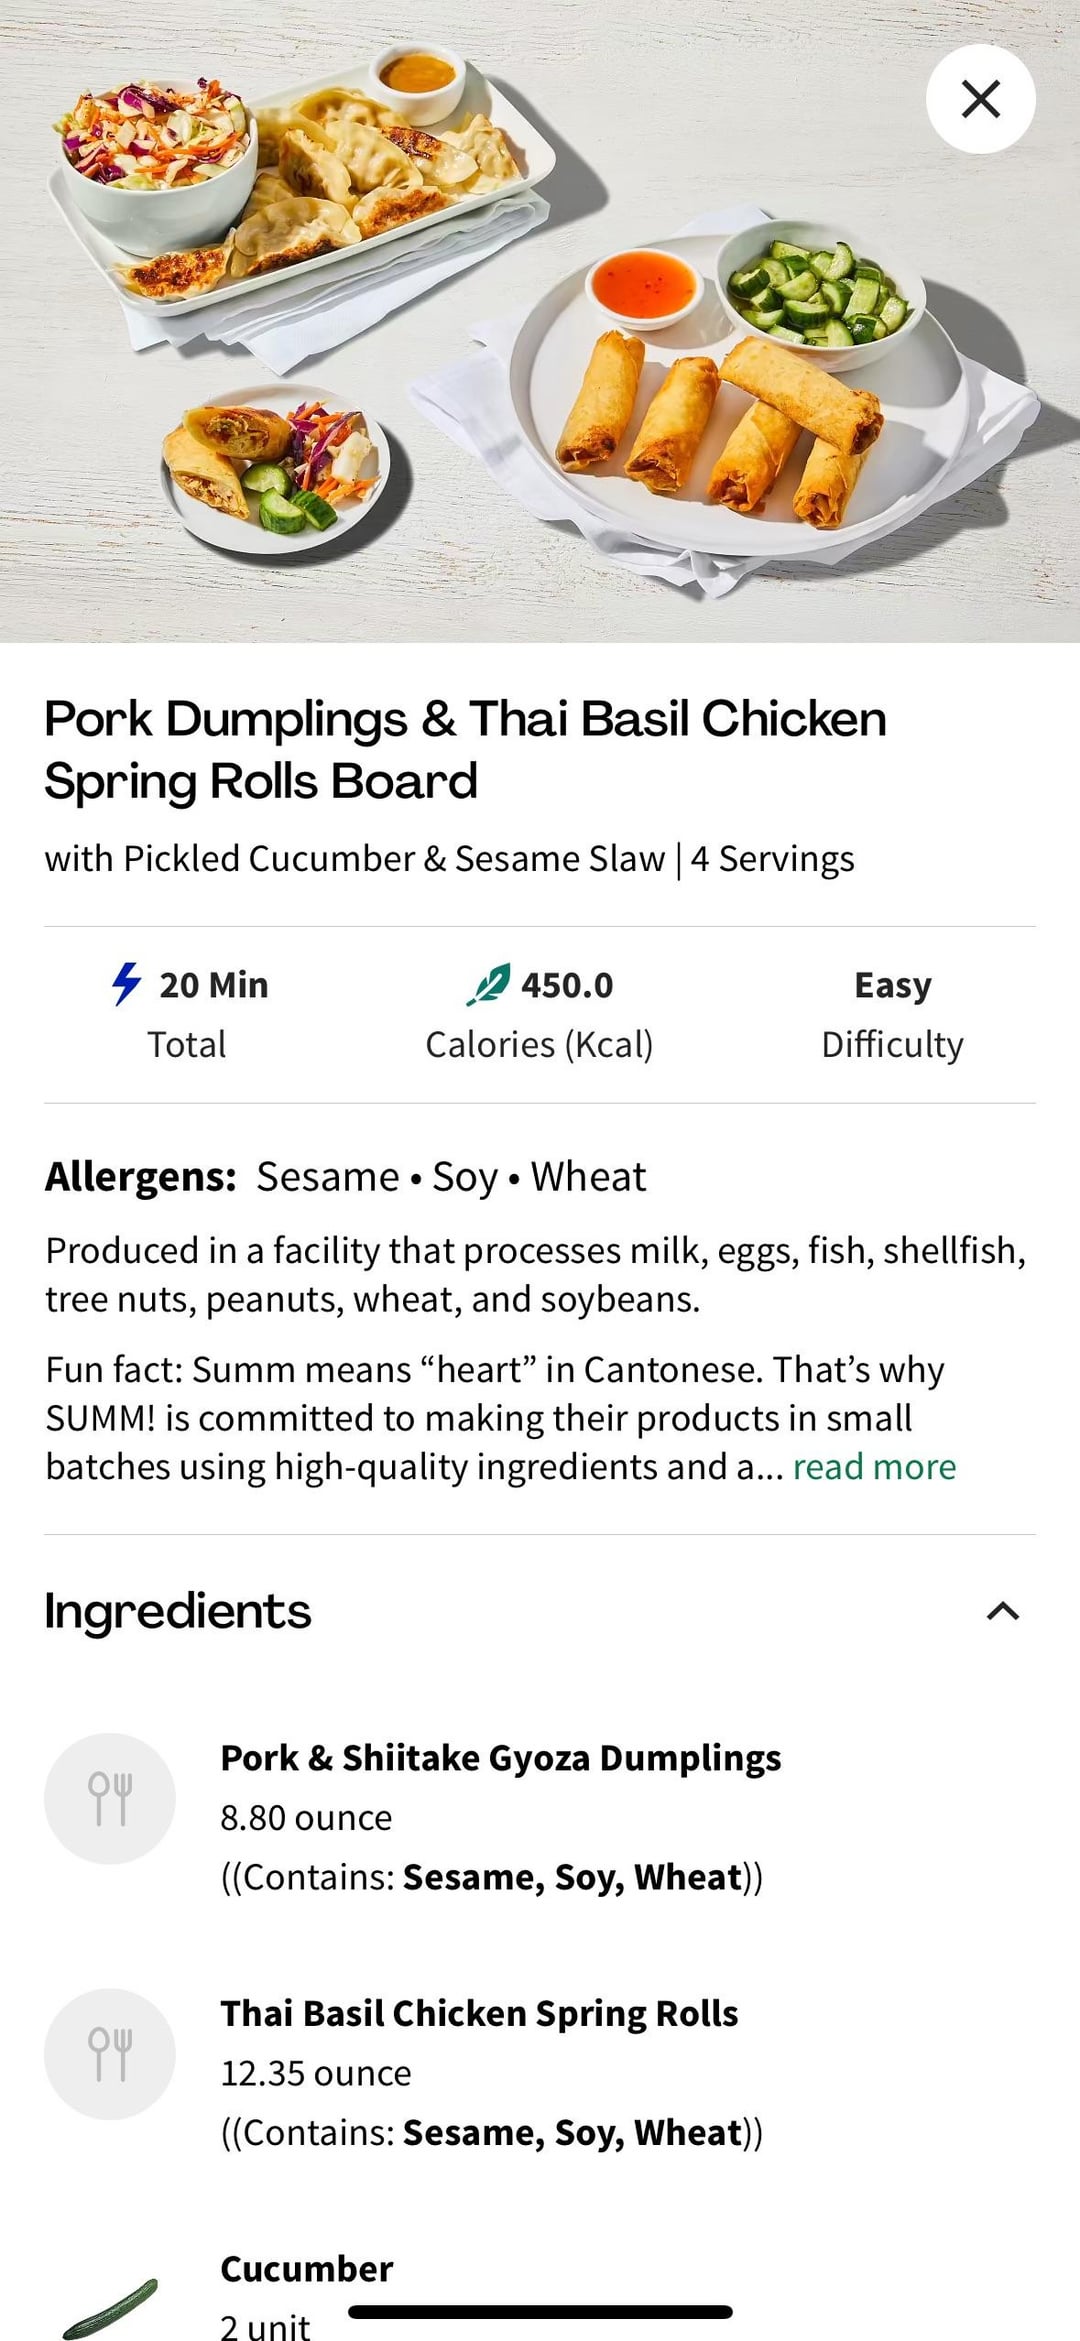
Task: Select Pork & Shiitake Gyoza Dumplings item
Action: point(500,1758)
